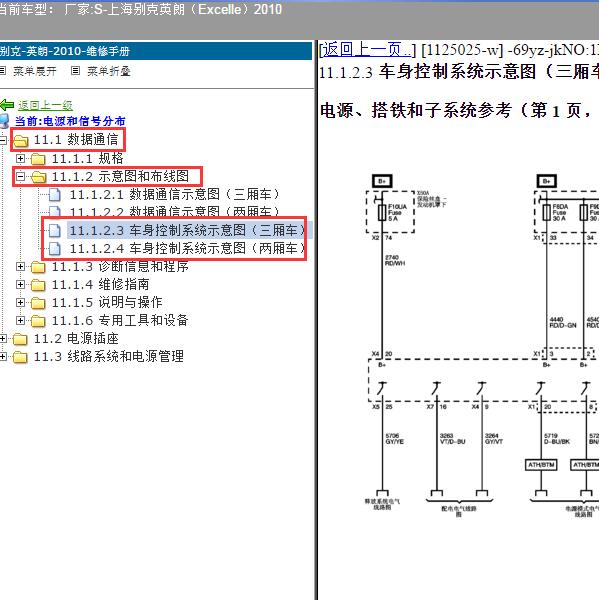Click the icon beside 菜单折叠

tap(75, 71)
